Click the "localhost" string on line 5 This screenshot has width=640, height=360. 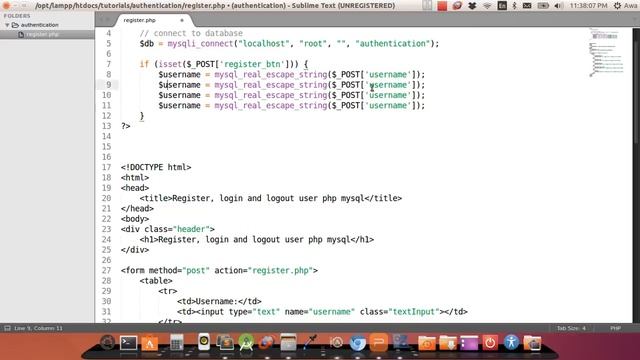click(264, 44)
